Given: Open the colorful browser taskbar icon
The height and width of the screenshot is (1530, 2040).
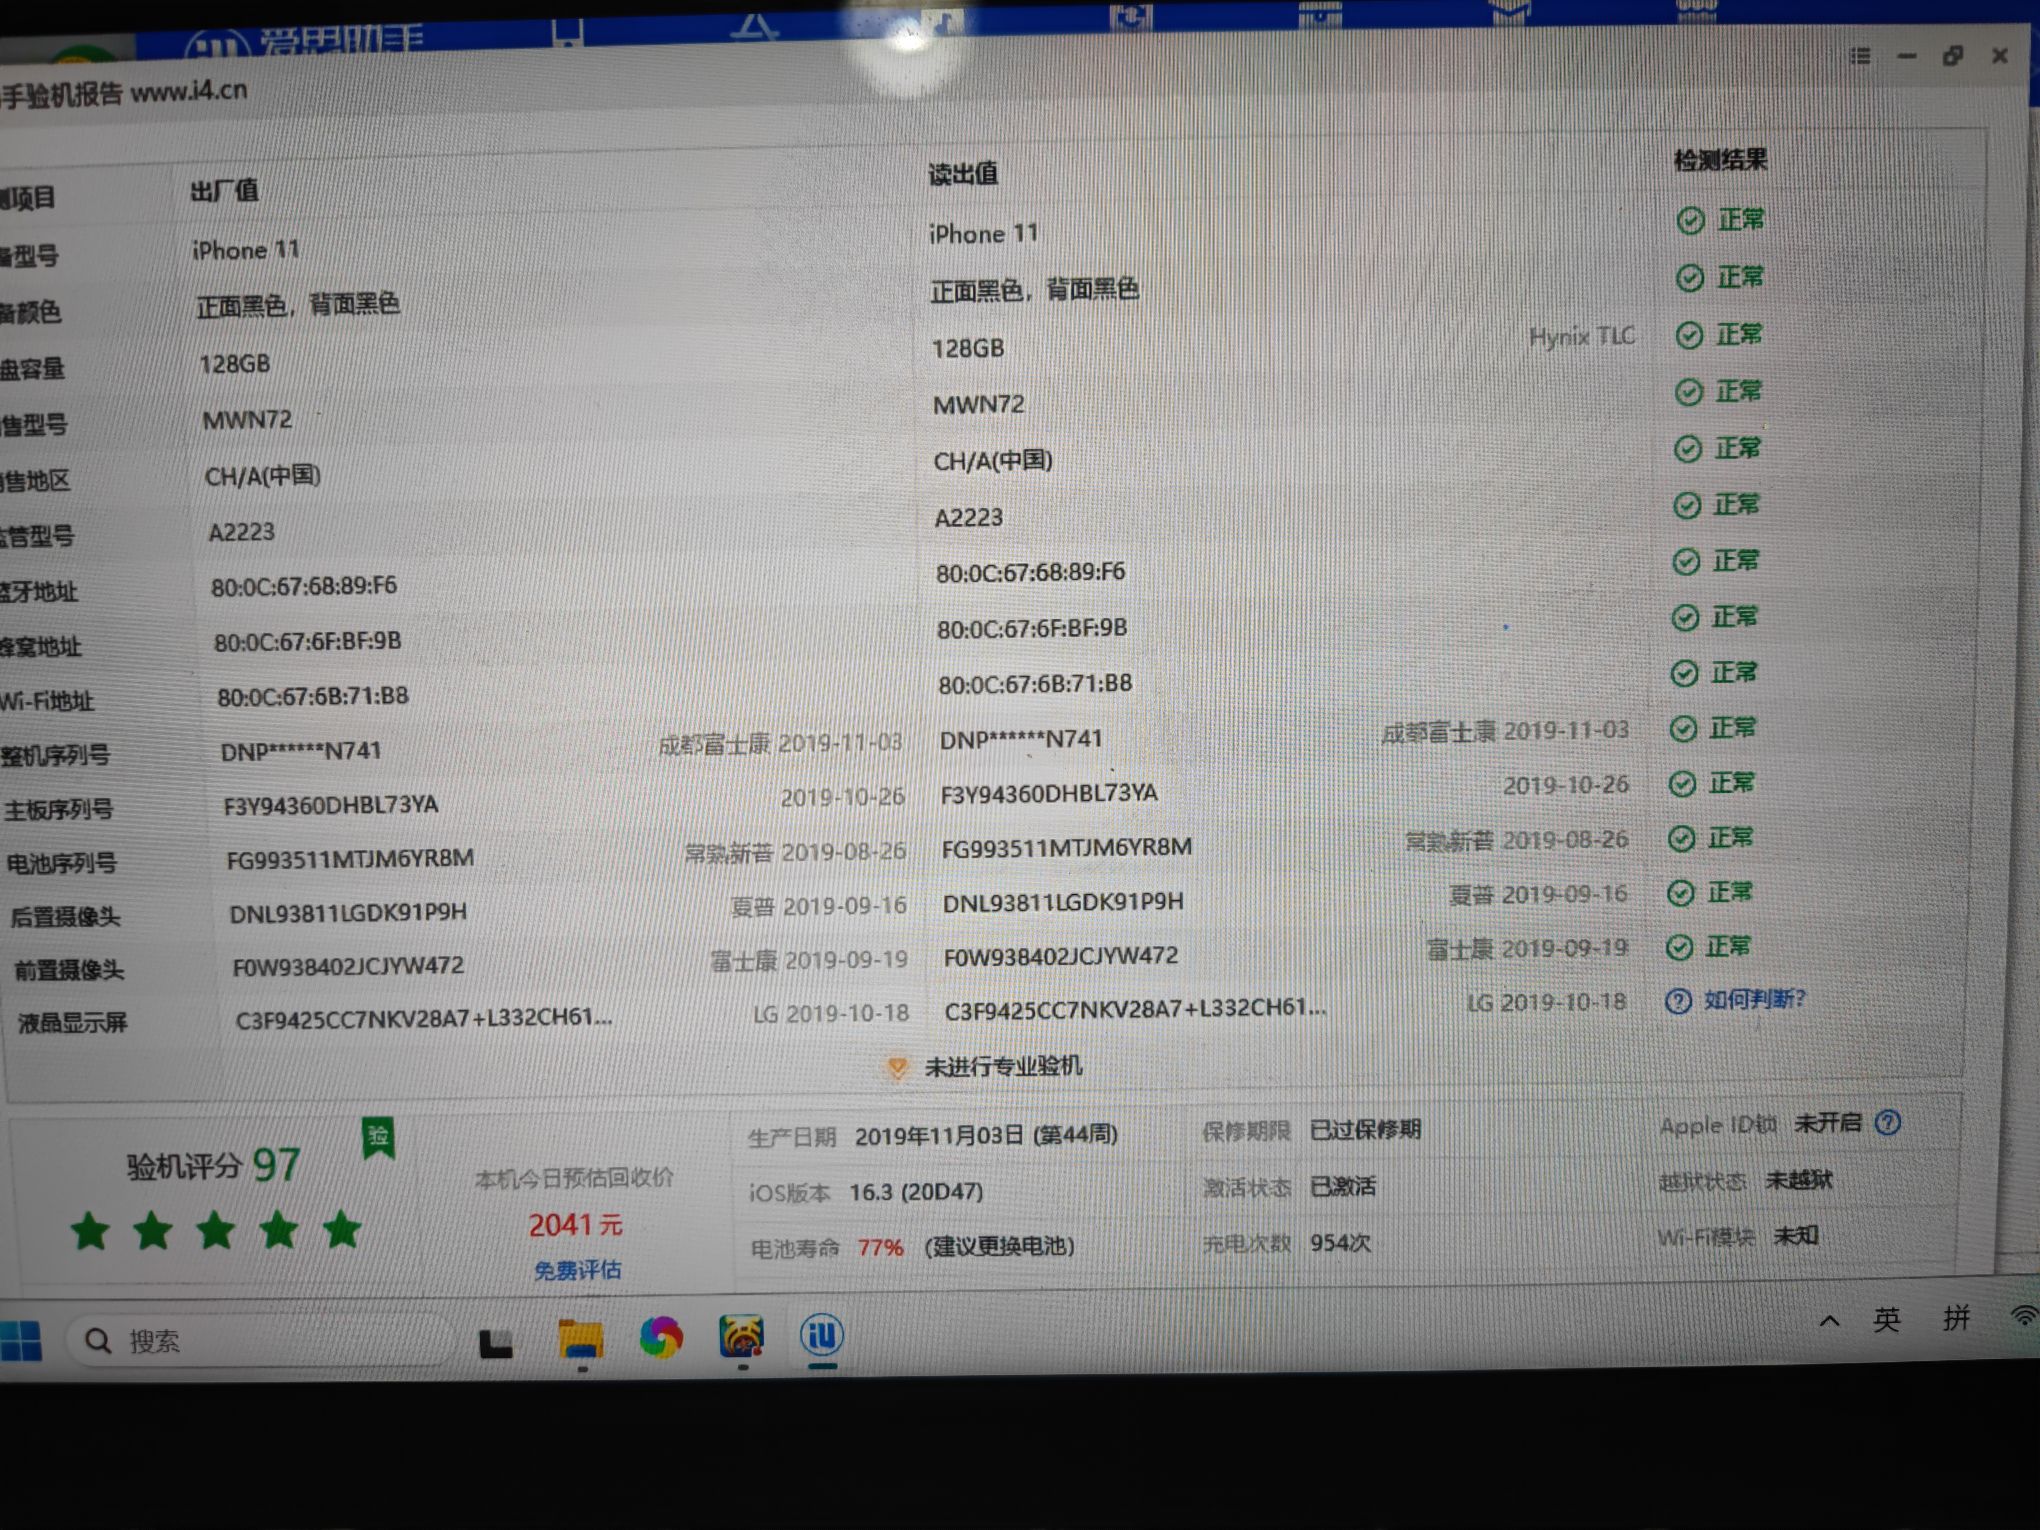Looking at the screenshot, I should click(661, 1337).
